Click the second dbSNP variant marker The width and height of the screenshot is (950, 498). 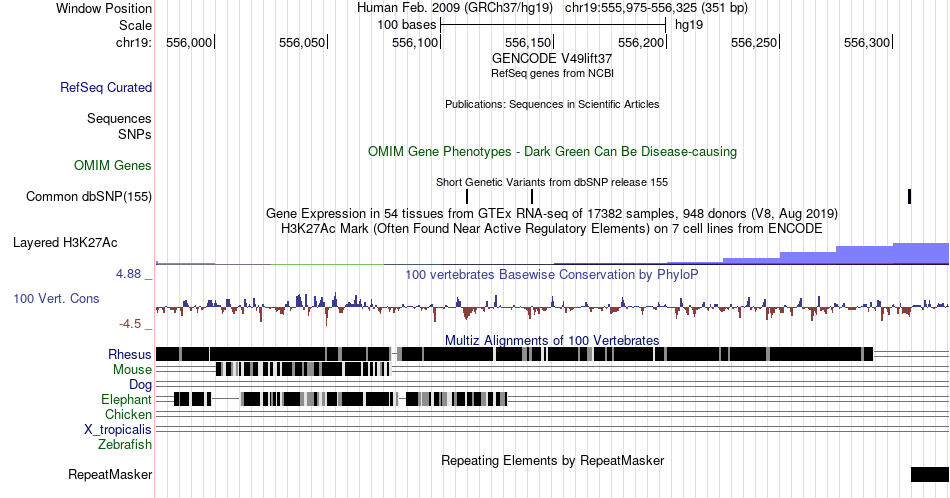pos(532,196)
